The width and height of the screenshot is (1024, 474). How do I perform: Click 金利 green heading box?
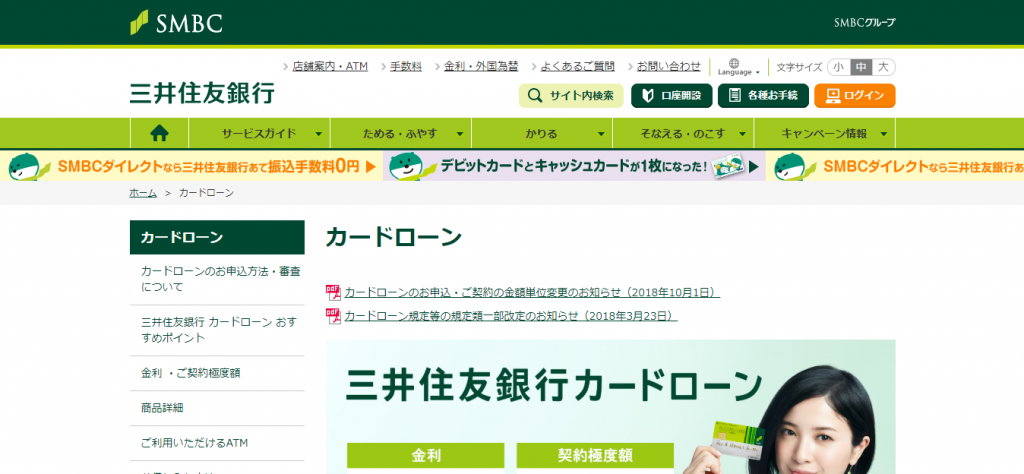coord(425,455)
